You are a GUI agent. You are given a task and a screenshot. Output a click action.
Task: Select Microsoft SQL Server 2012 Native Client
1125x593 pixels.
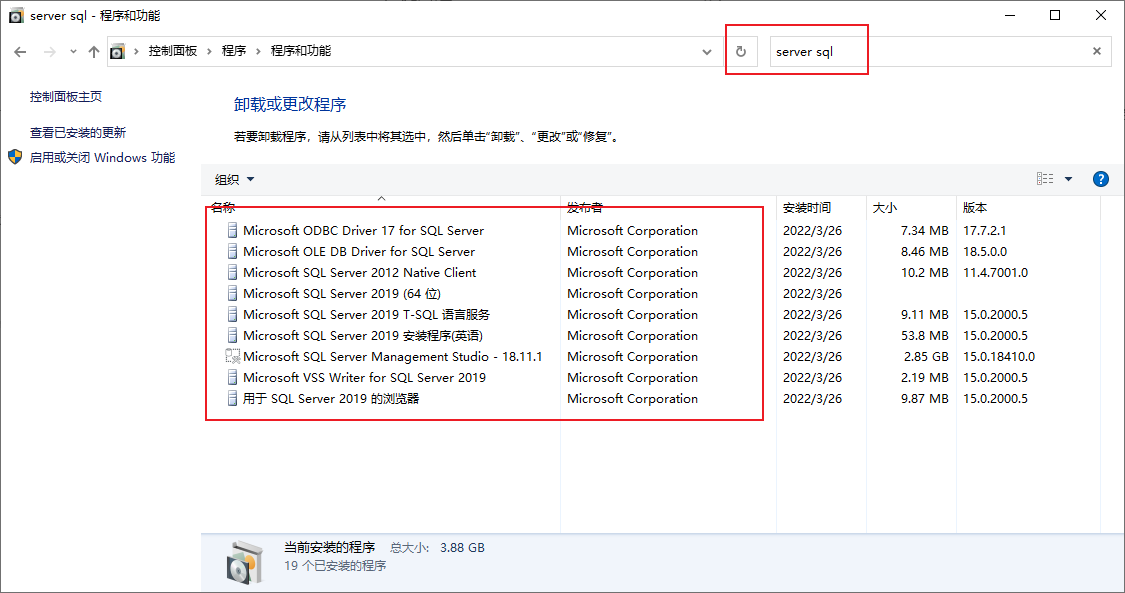coord(359,272)
